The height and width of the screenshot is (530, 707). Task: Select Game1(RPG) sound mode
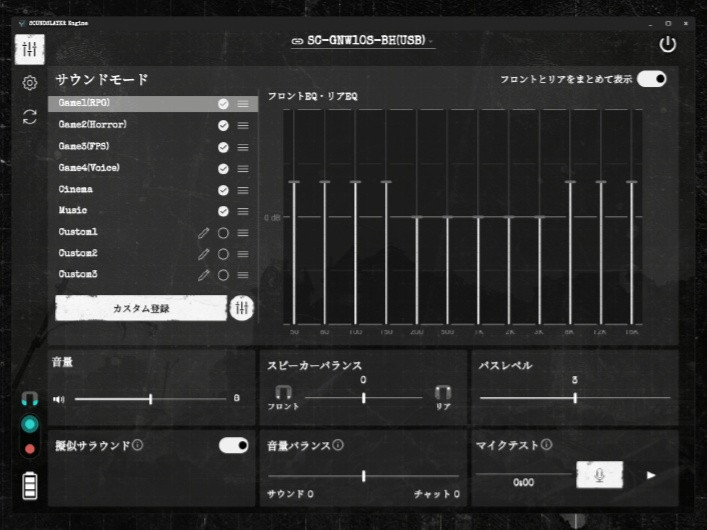point(153,103)
